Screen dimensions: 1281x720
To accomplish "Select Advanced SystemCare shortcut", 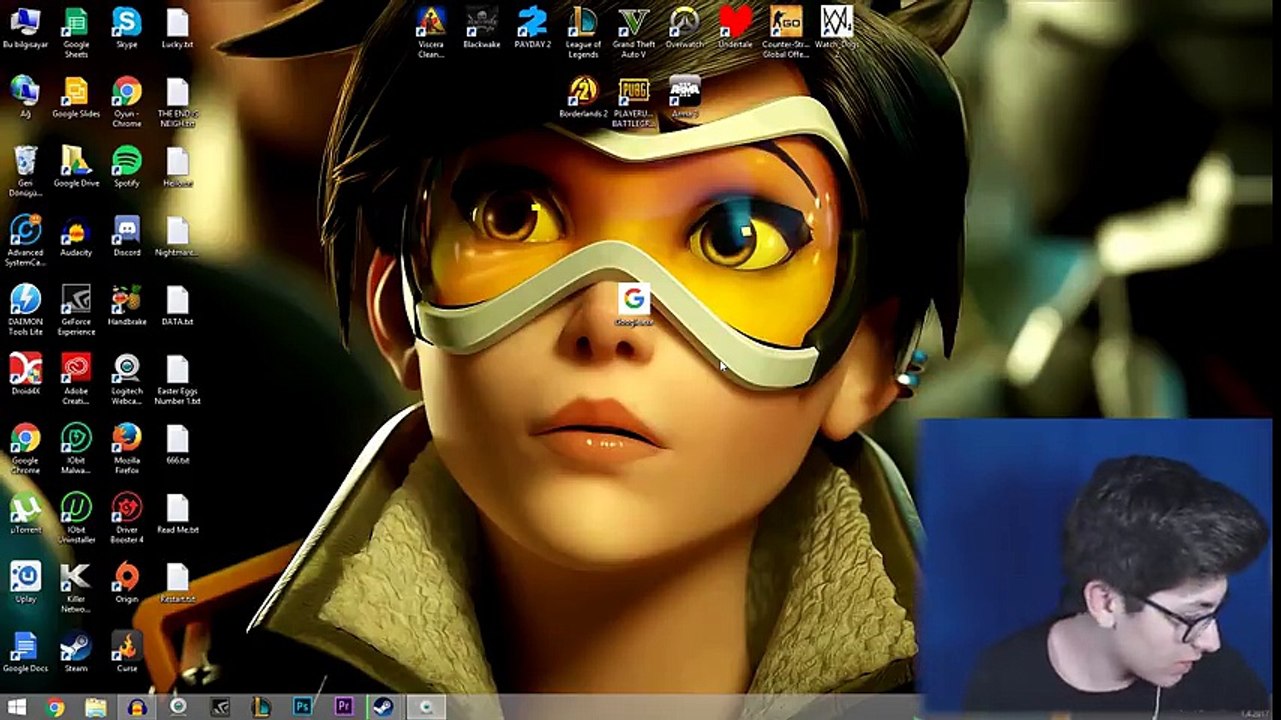I will (x=25, y=240).
